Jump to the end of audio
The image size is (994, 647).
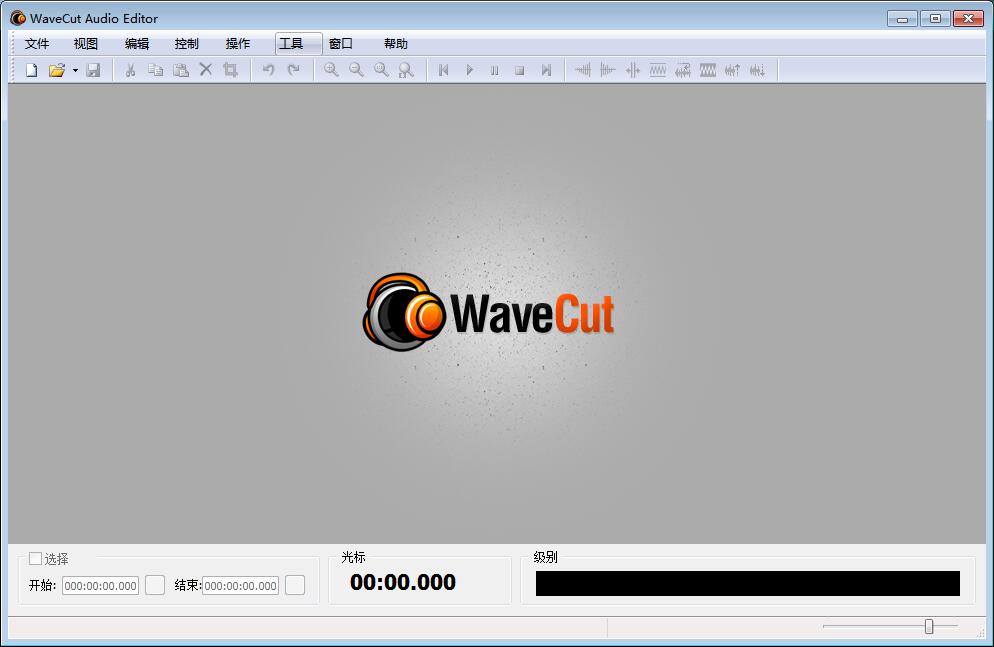(546, 70)
